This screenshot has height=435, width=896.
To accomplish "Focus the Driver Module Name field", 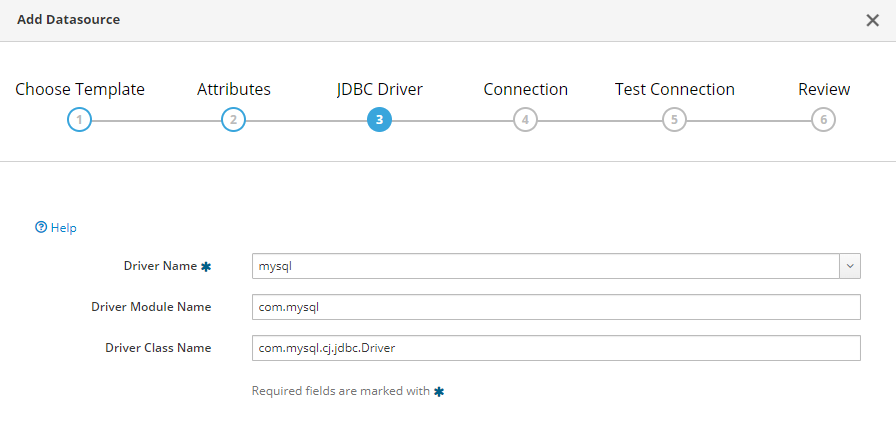I will pyautogui.click(x=556, y=307).
